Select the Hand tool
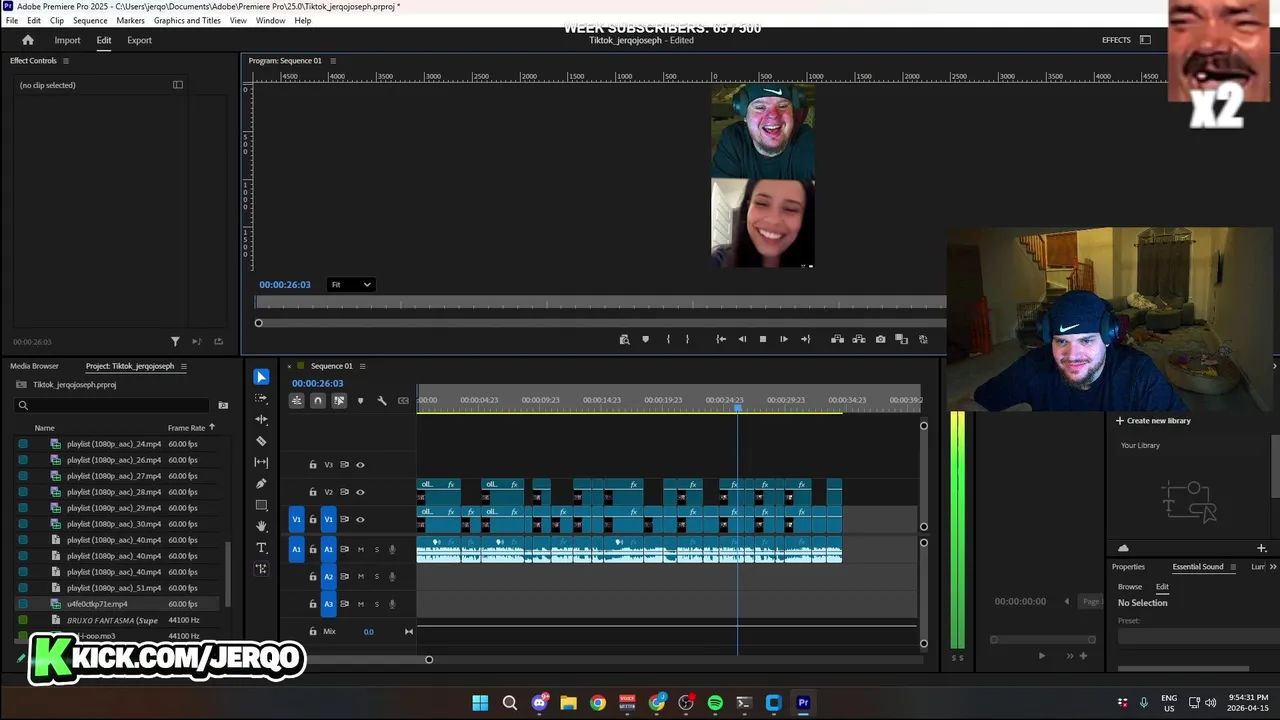The width and height of the screenshot is (1280, 720). pos(261,526)
